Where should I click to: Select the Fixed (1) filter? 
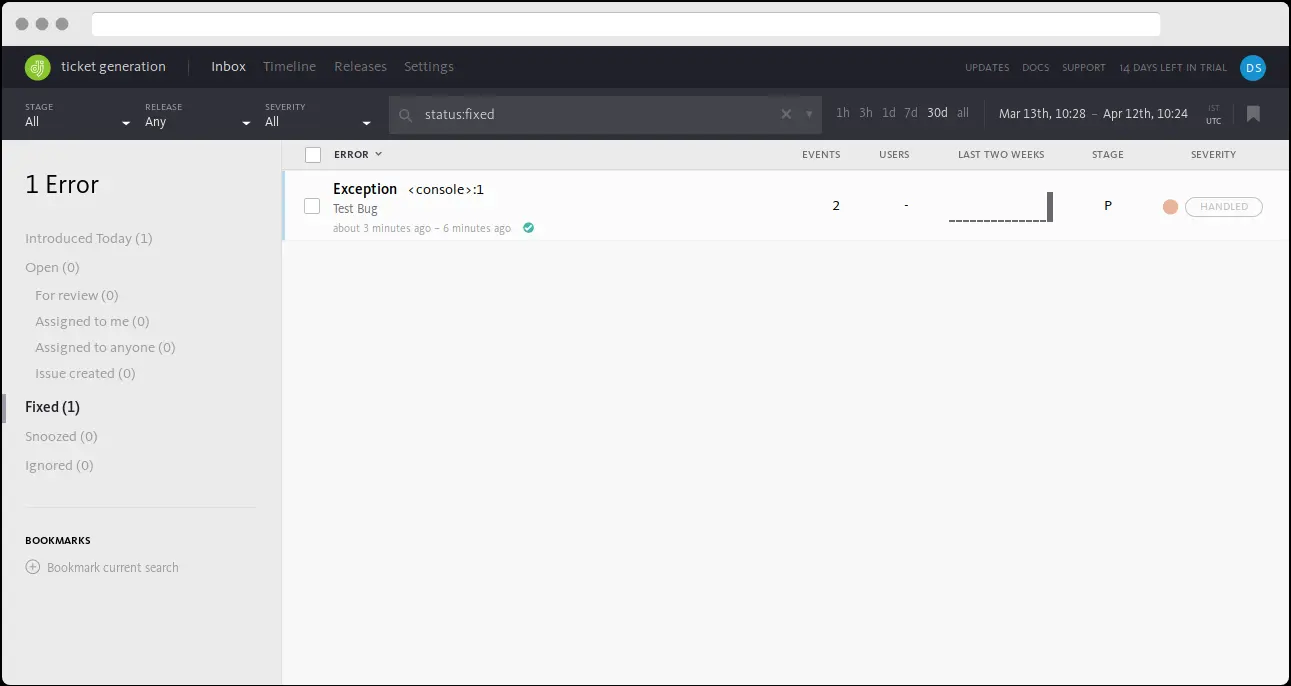click(x=52, y=407)
